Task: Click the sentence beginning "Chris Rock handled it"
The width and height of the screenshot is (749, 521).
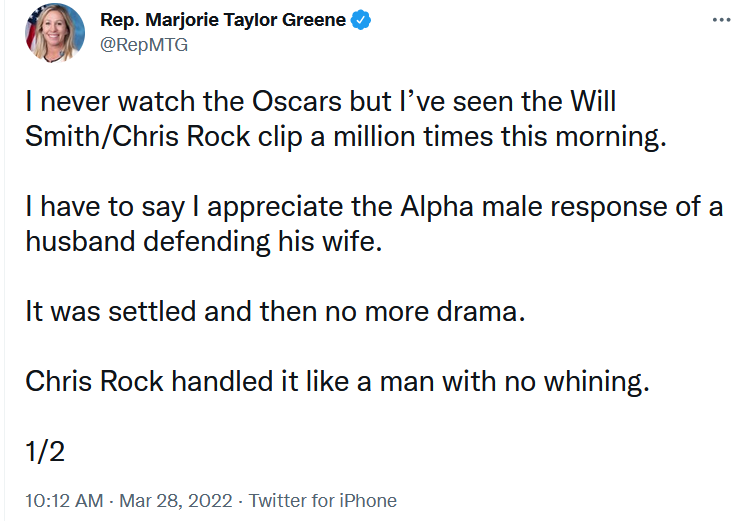Action: [x=337, y=381]
